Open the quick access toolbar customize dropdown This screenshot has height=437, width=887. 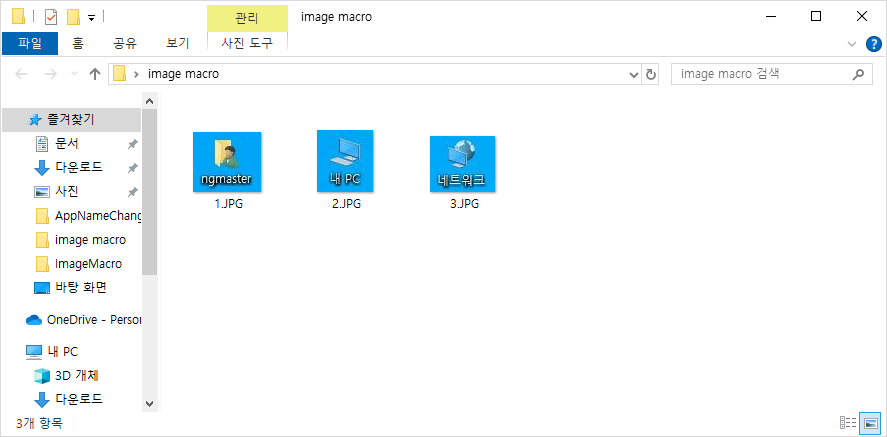pyautogui.click(x=91, y=18)
